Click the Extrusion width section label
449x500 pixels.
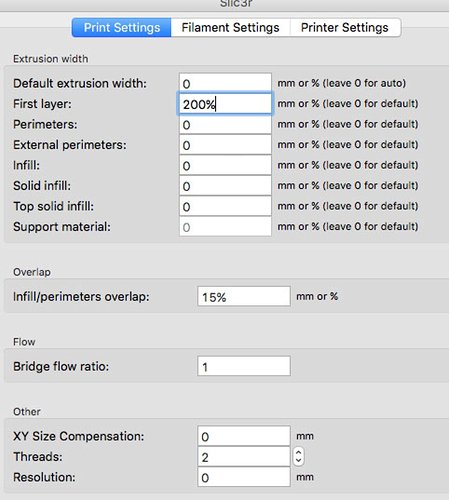[x=51, y=59]
